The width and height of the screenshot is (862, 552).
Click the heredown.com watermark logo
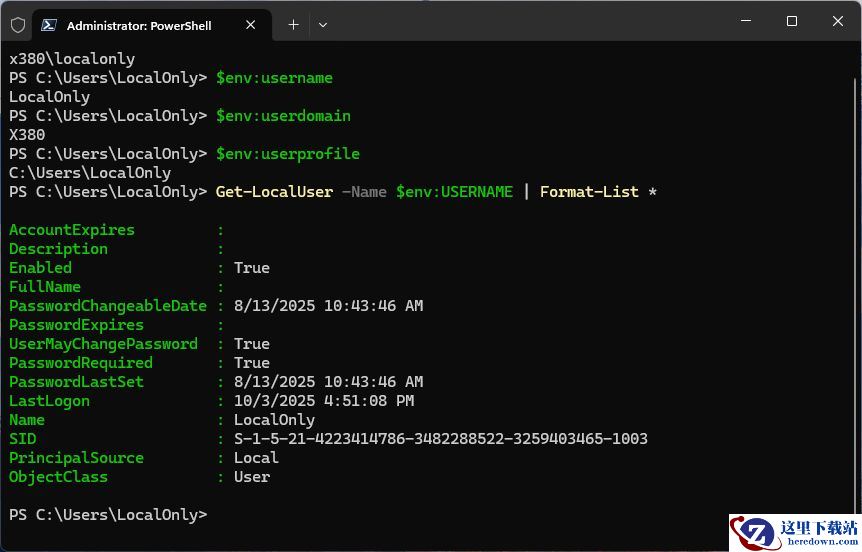(795, 532)
